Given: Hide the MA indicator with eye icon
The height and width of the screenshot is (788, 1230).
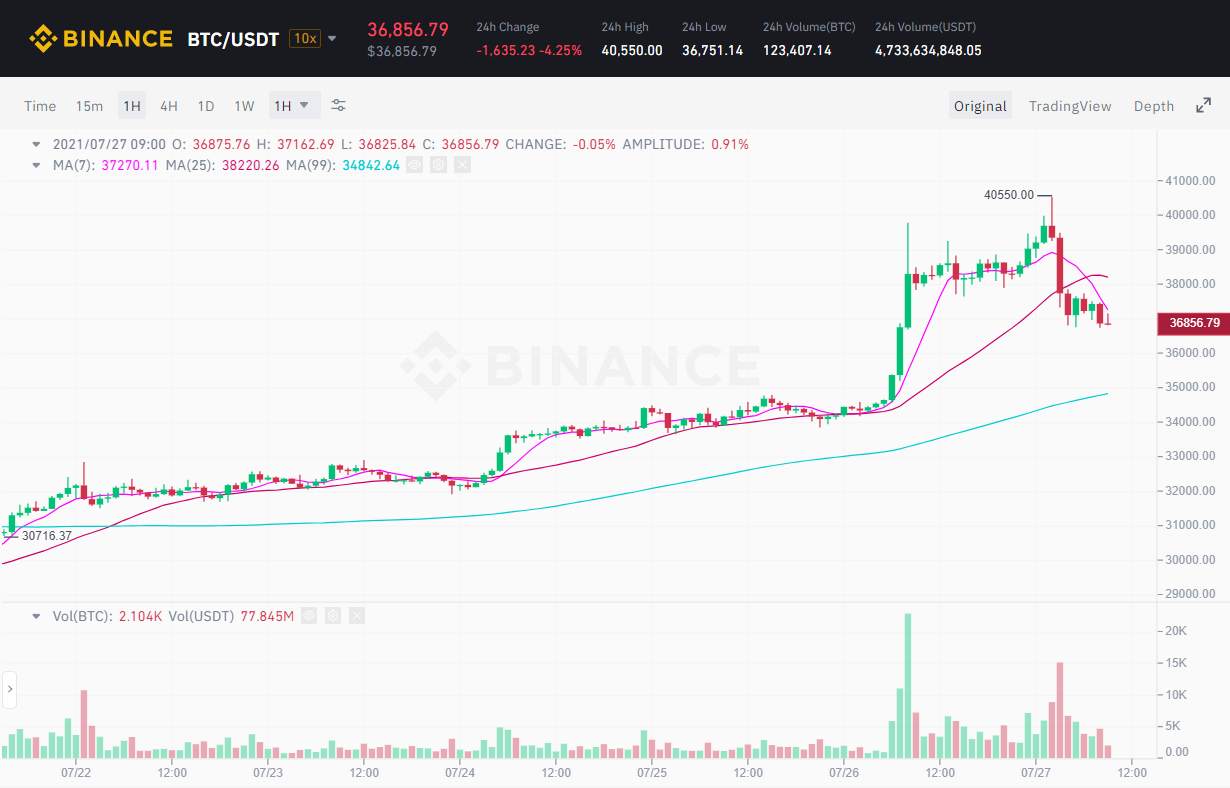Looking at the screenshot, I should [x=414, y=165].
